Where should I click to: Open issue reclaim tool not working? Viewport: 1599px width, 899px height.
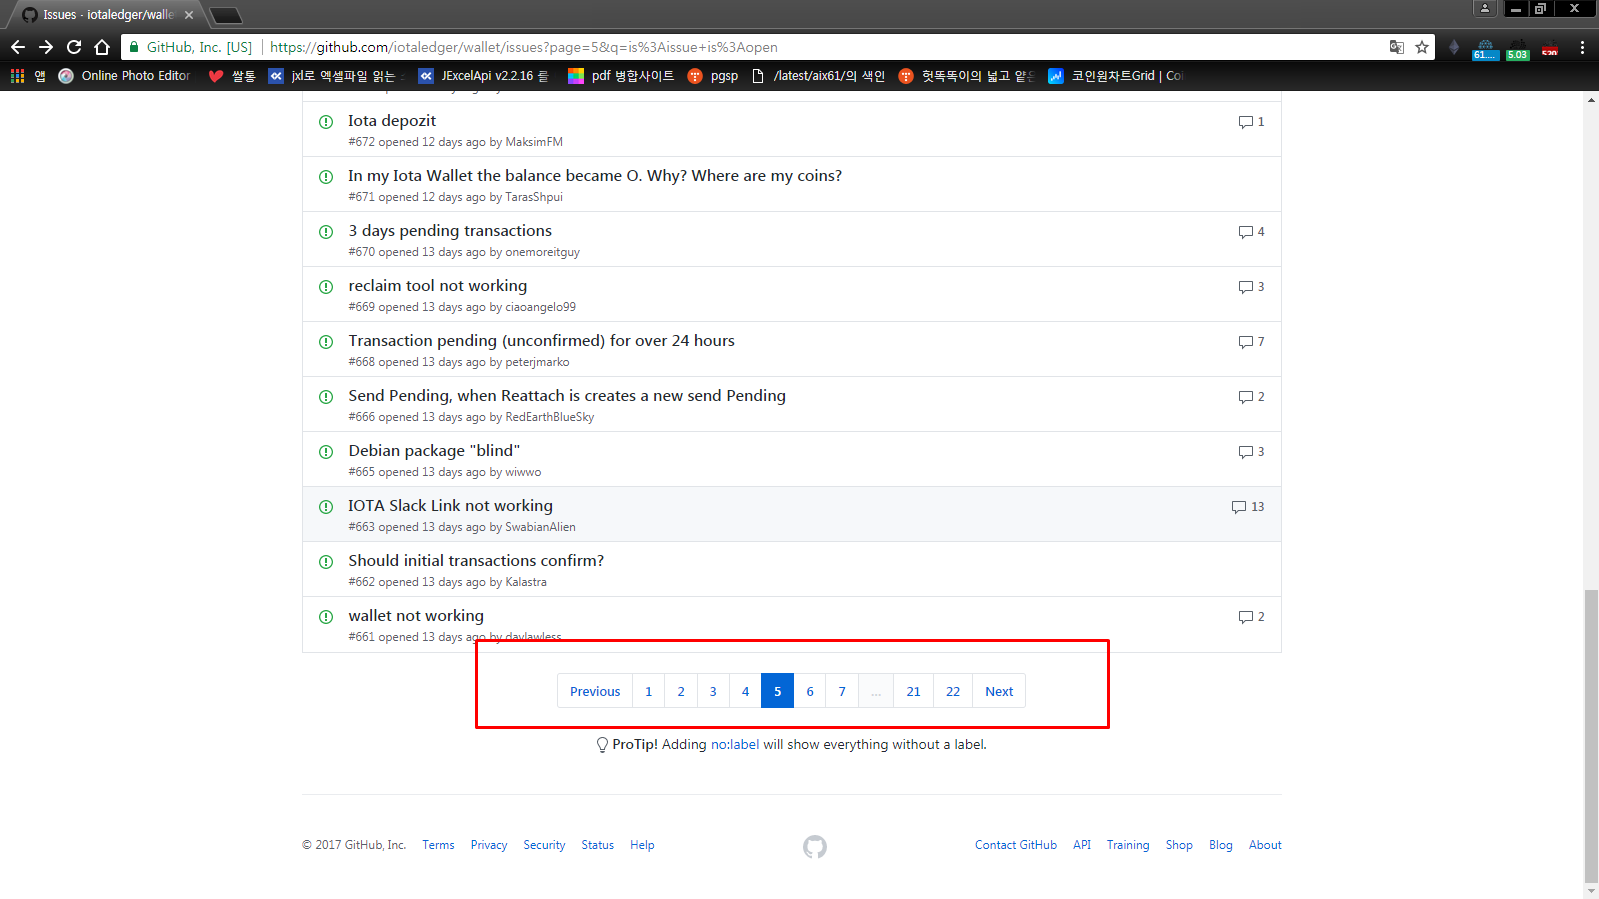[437, 285]
